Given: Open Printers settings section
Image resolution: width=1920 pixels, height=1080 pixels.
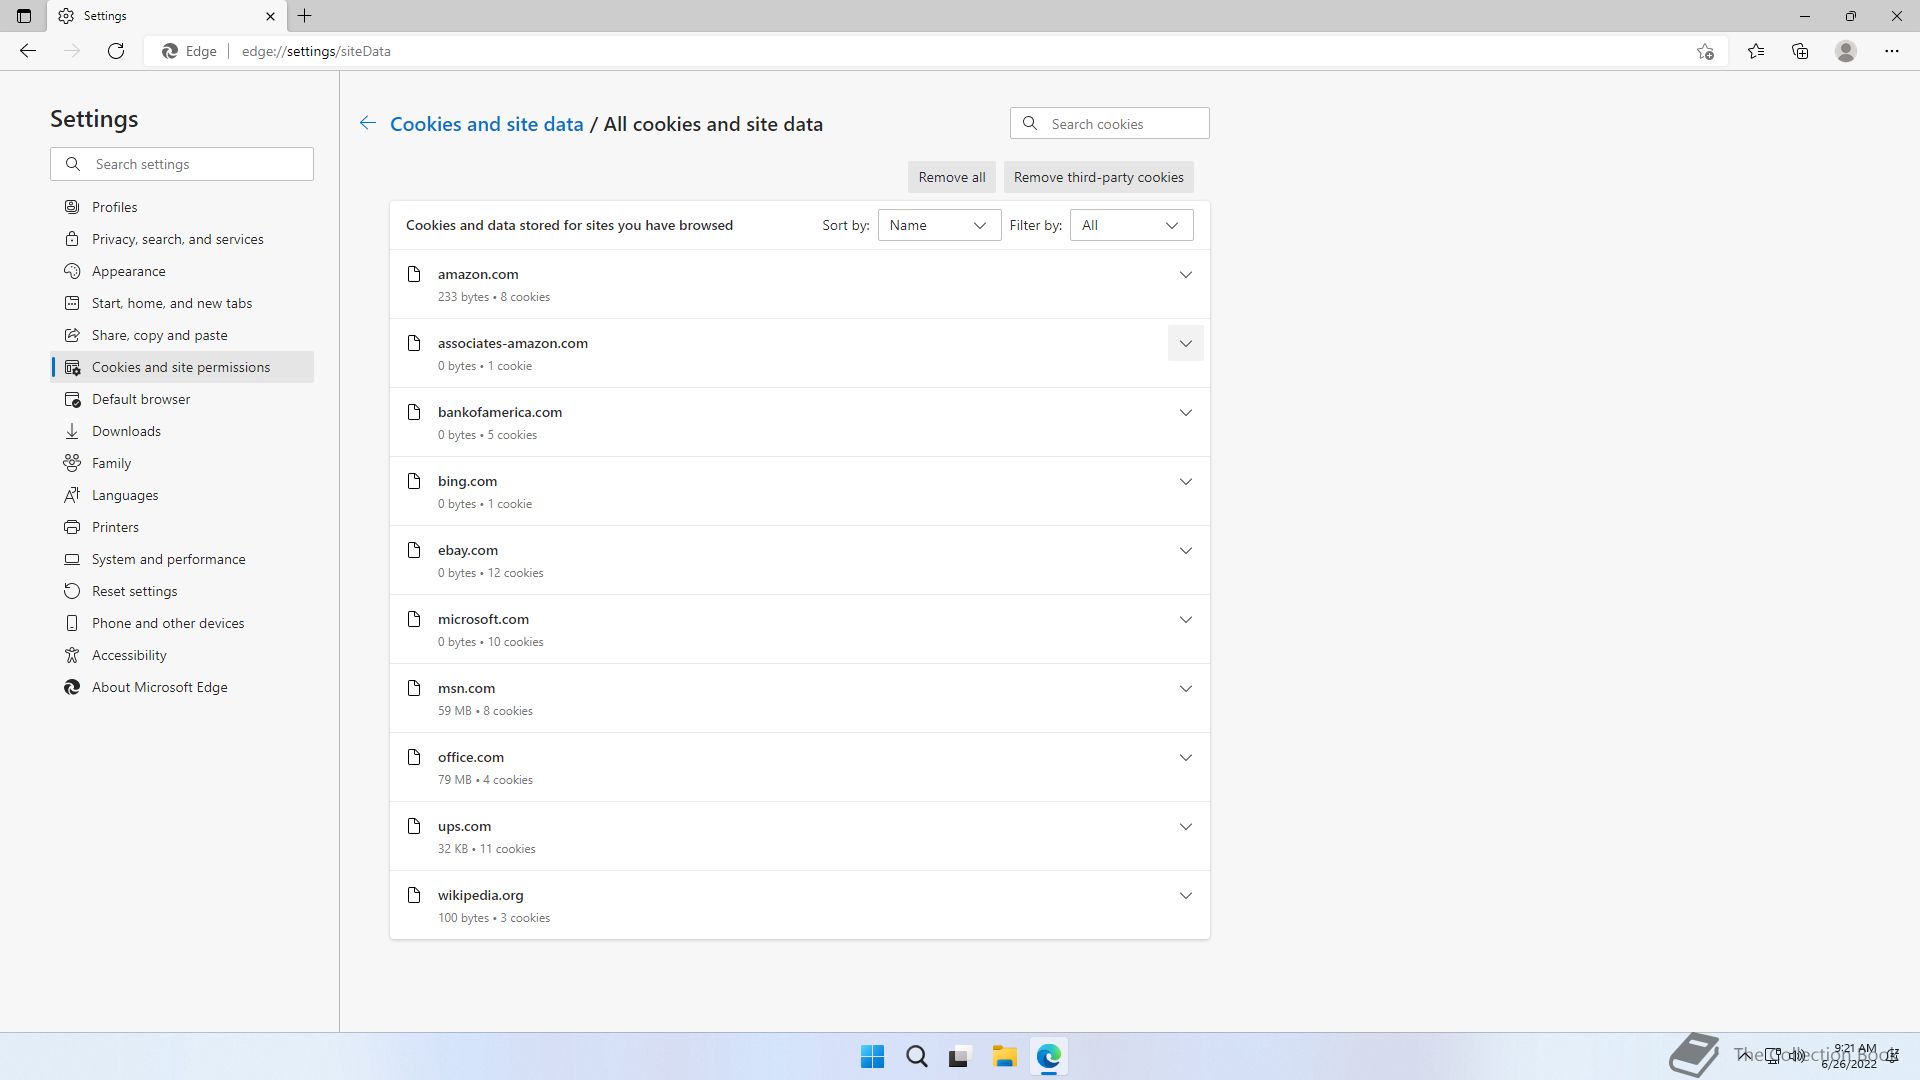Looking at the screenshot, I should [182, 527].
